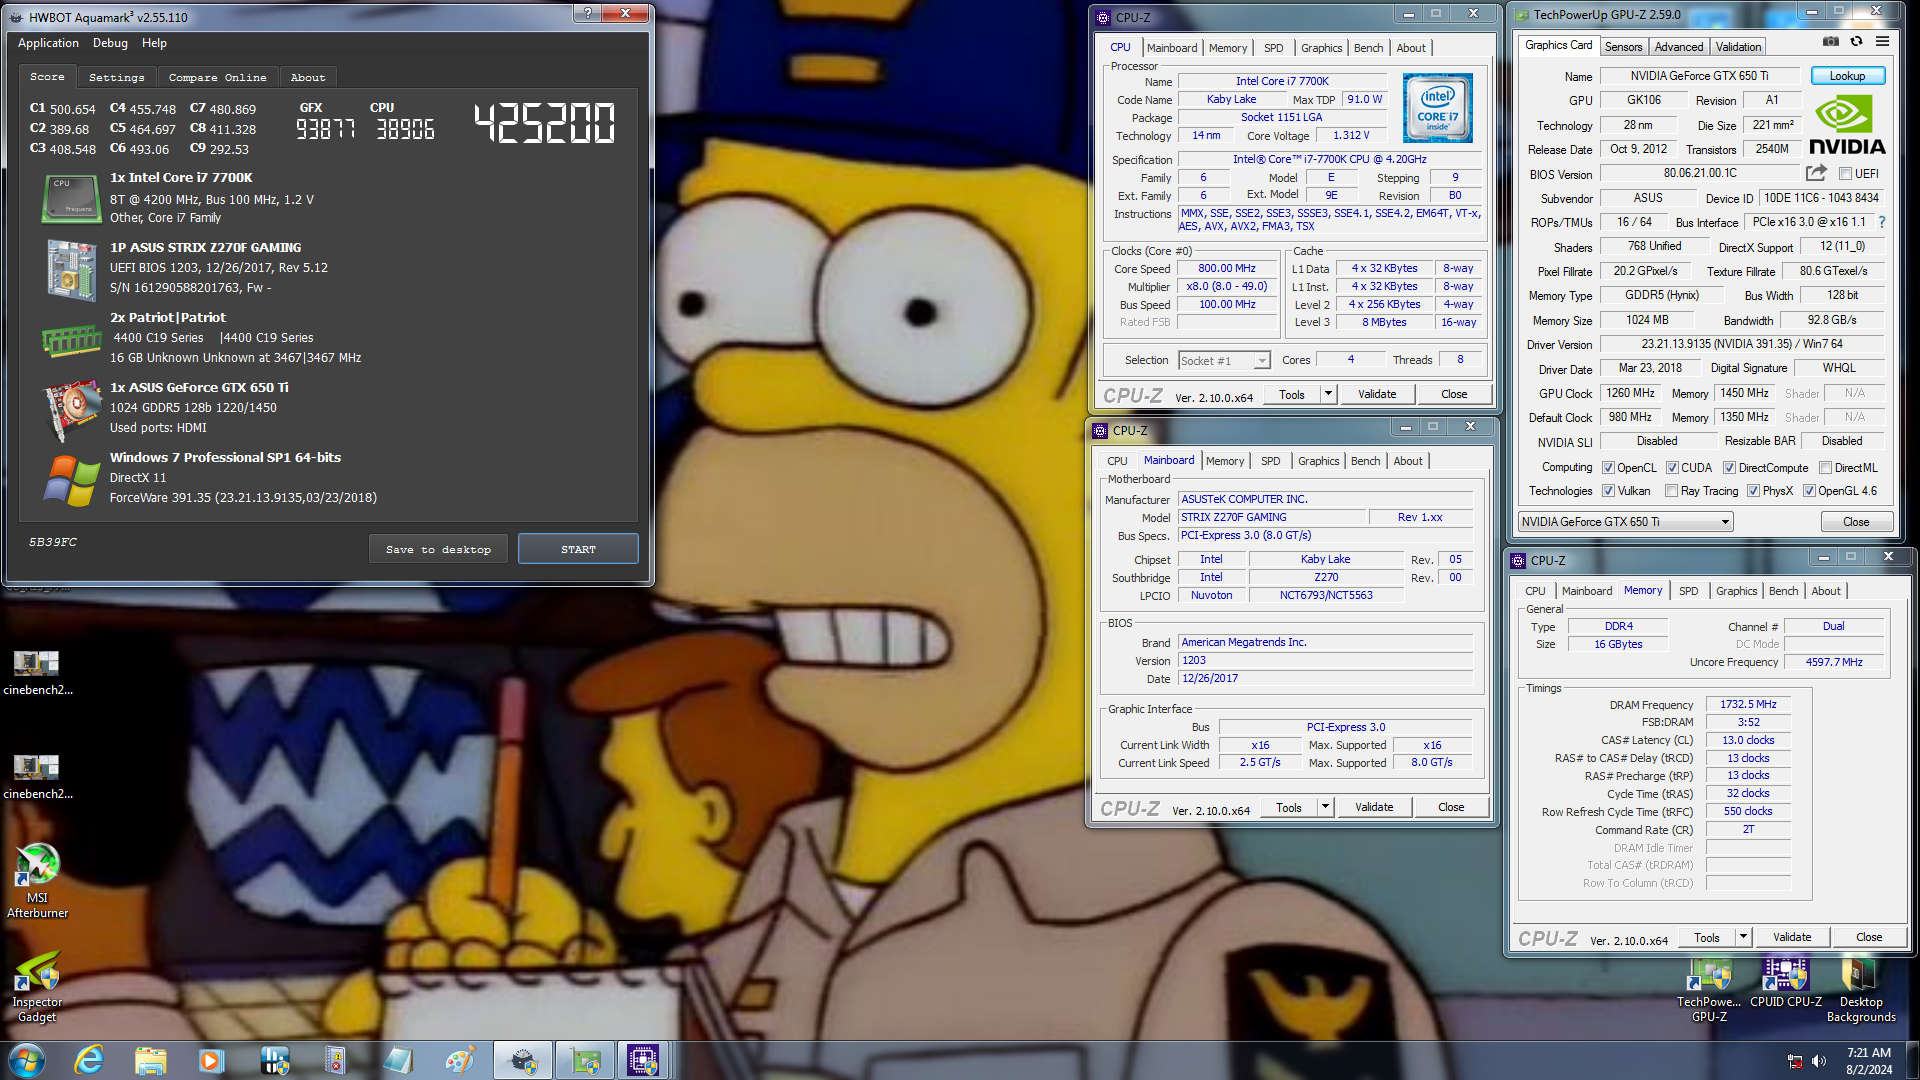Toggle the OpenGL 4.6 checkbox
1920x1080 pixels.
1809,491
